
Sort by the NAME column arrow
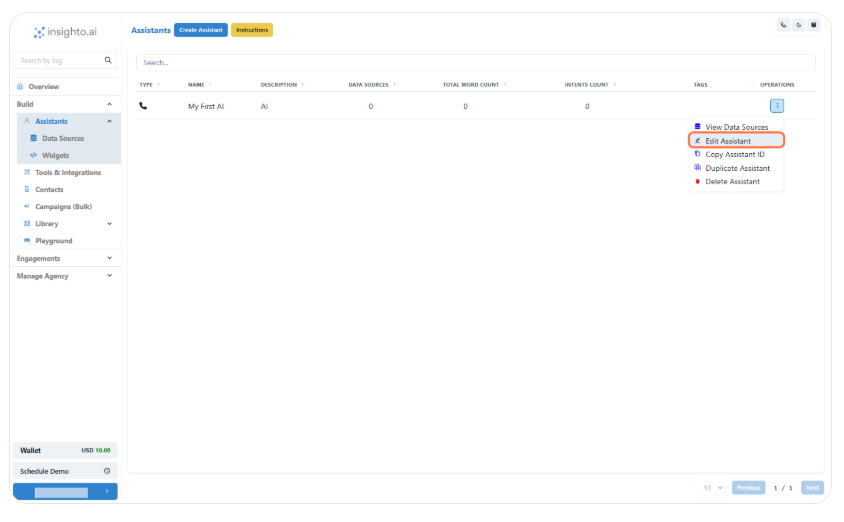pos(210,84)
